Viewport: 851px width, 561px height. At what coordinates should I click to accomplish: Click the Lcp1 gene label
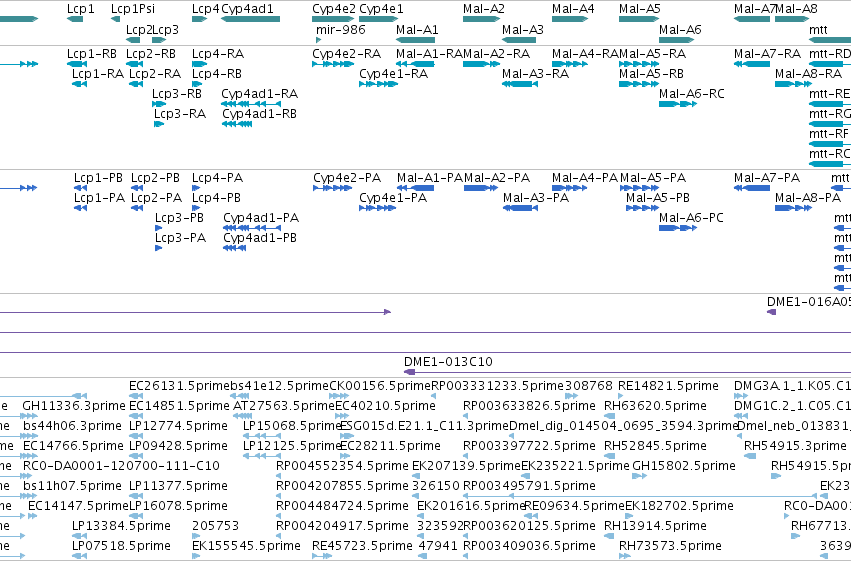coord(80,9)
